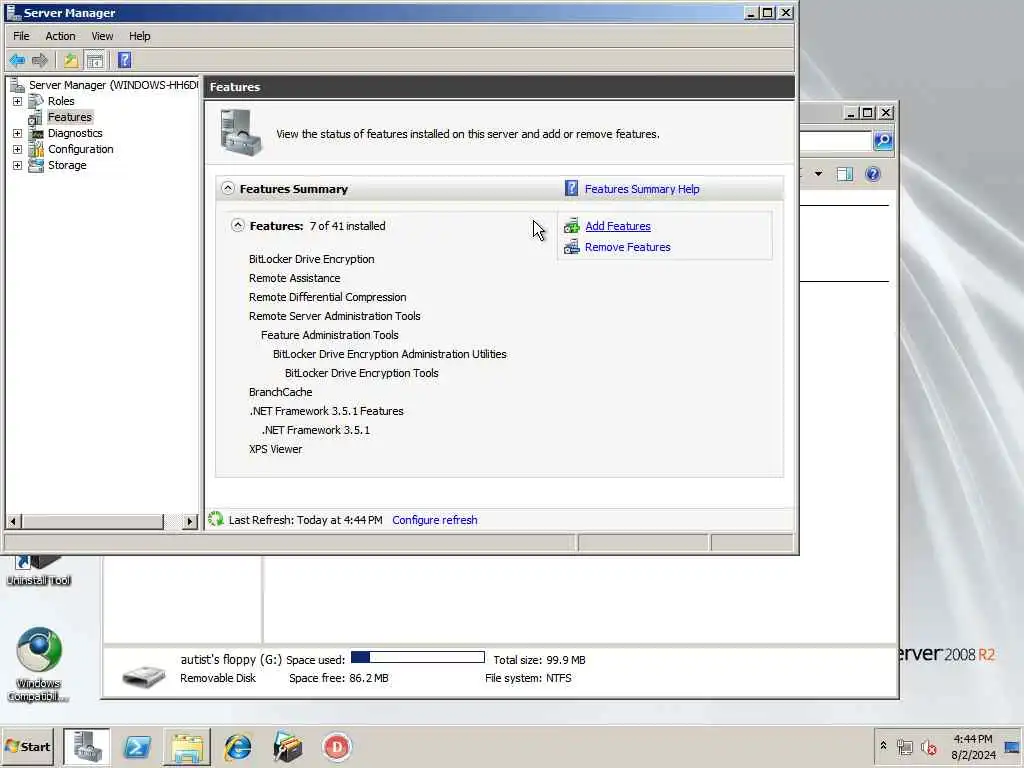
Task: Select the Server Manager root node
Action: click(112, 85)
